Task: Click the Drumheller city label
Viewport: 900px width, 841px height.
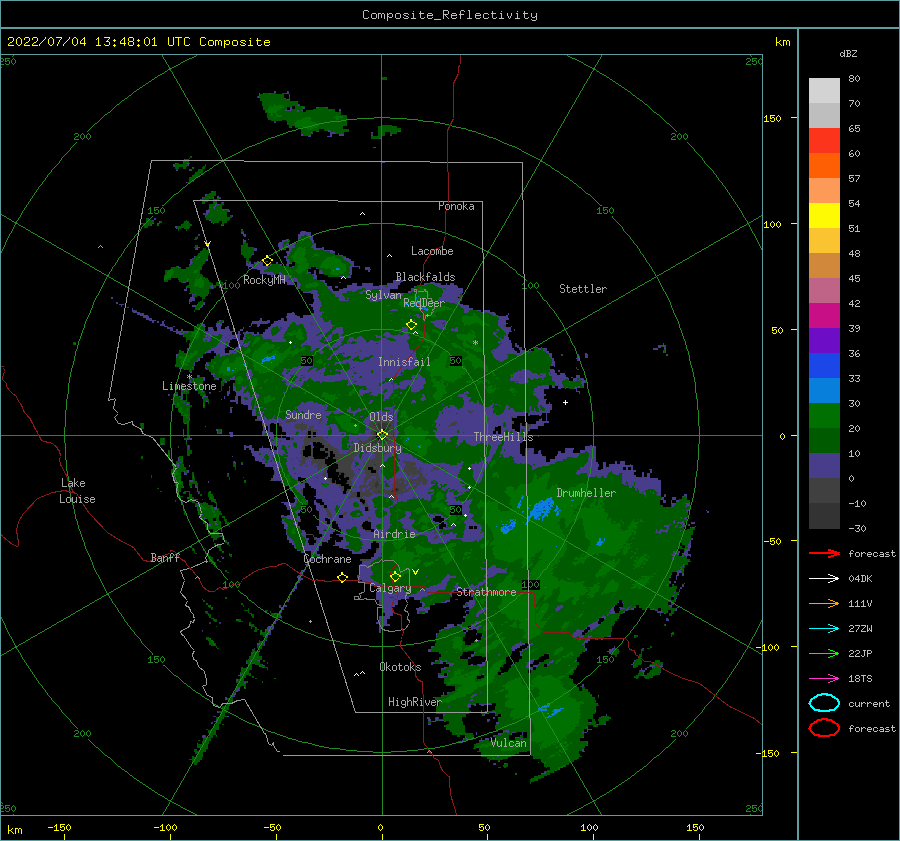Action: [x=586, y=493]
